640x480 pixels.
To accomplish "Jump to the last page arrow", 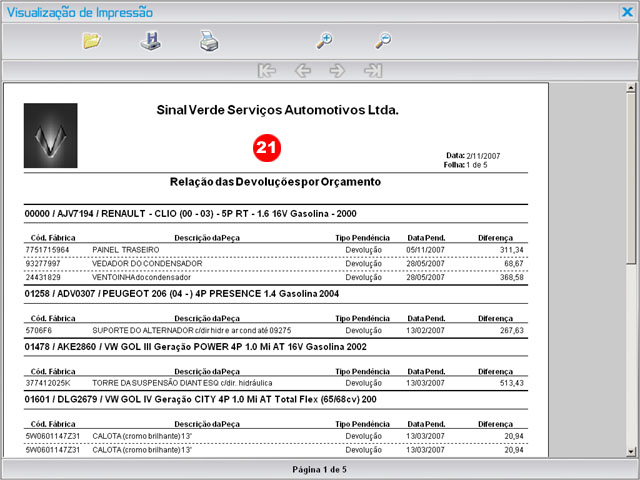I will click(x=373, y=71).
